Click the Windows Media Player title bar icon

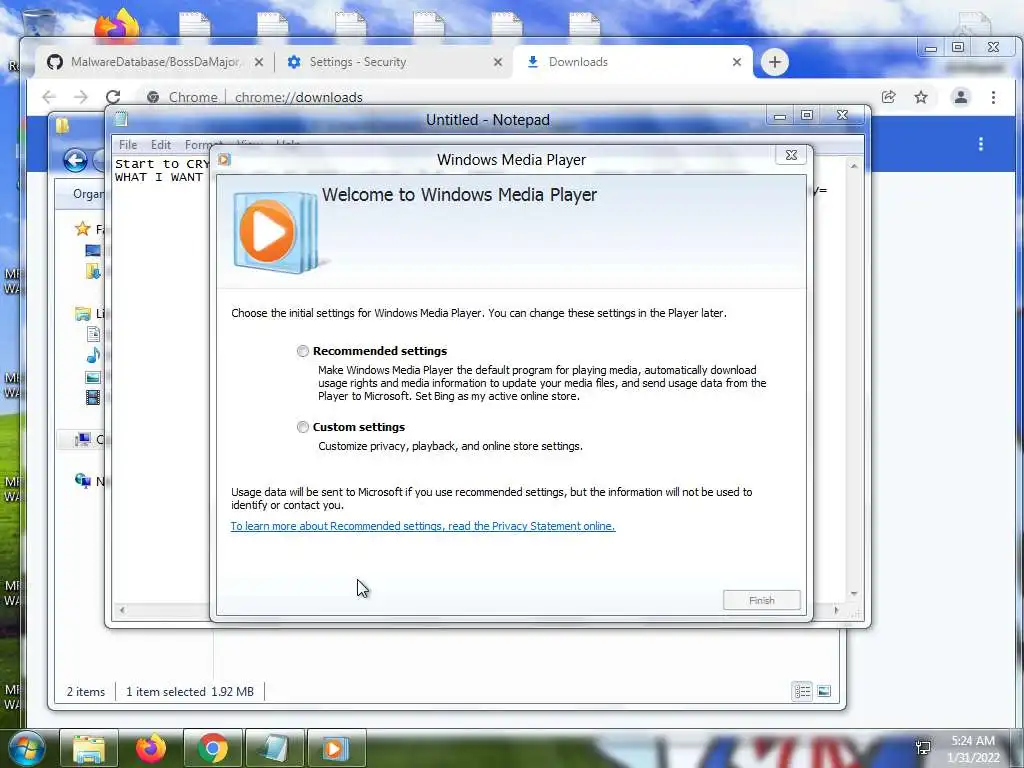pyautogui.click(x=225, y=159)
